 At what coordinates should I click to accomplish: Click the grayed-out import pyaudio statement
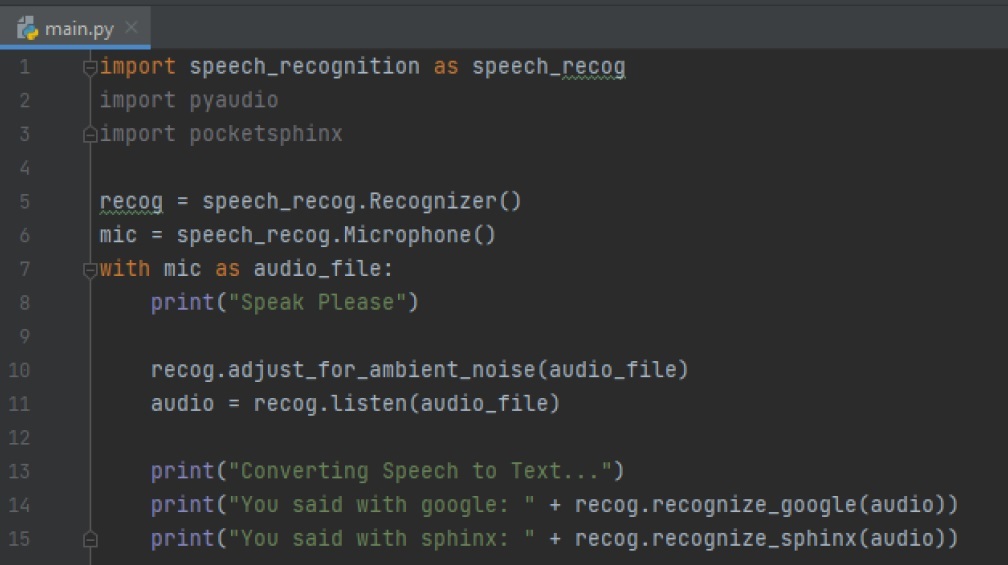pos(188,101)
